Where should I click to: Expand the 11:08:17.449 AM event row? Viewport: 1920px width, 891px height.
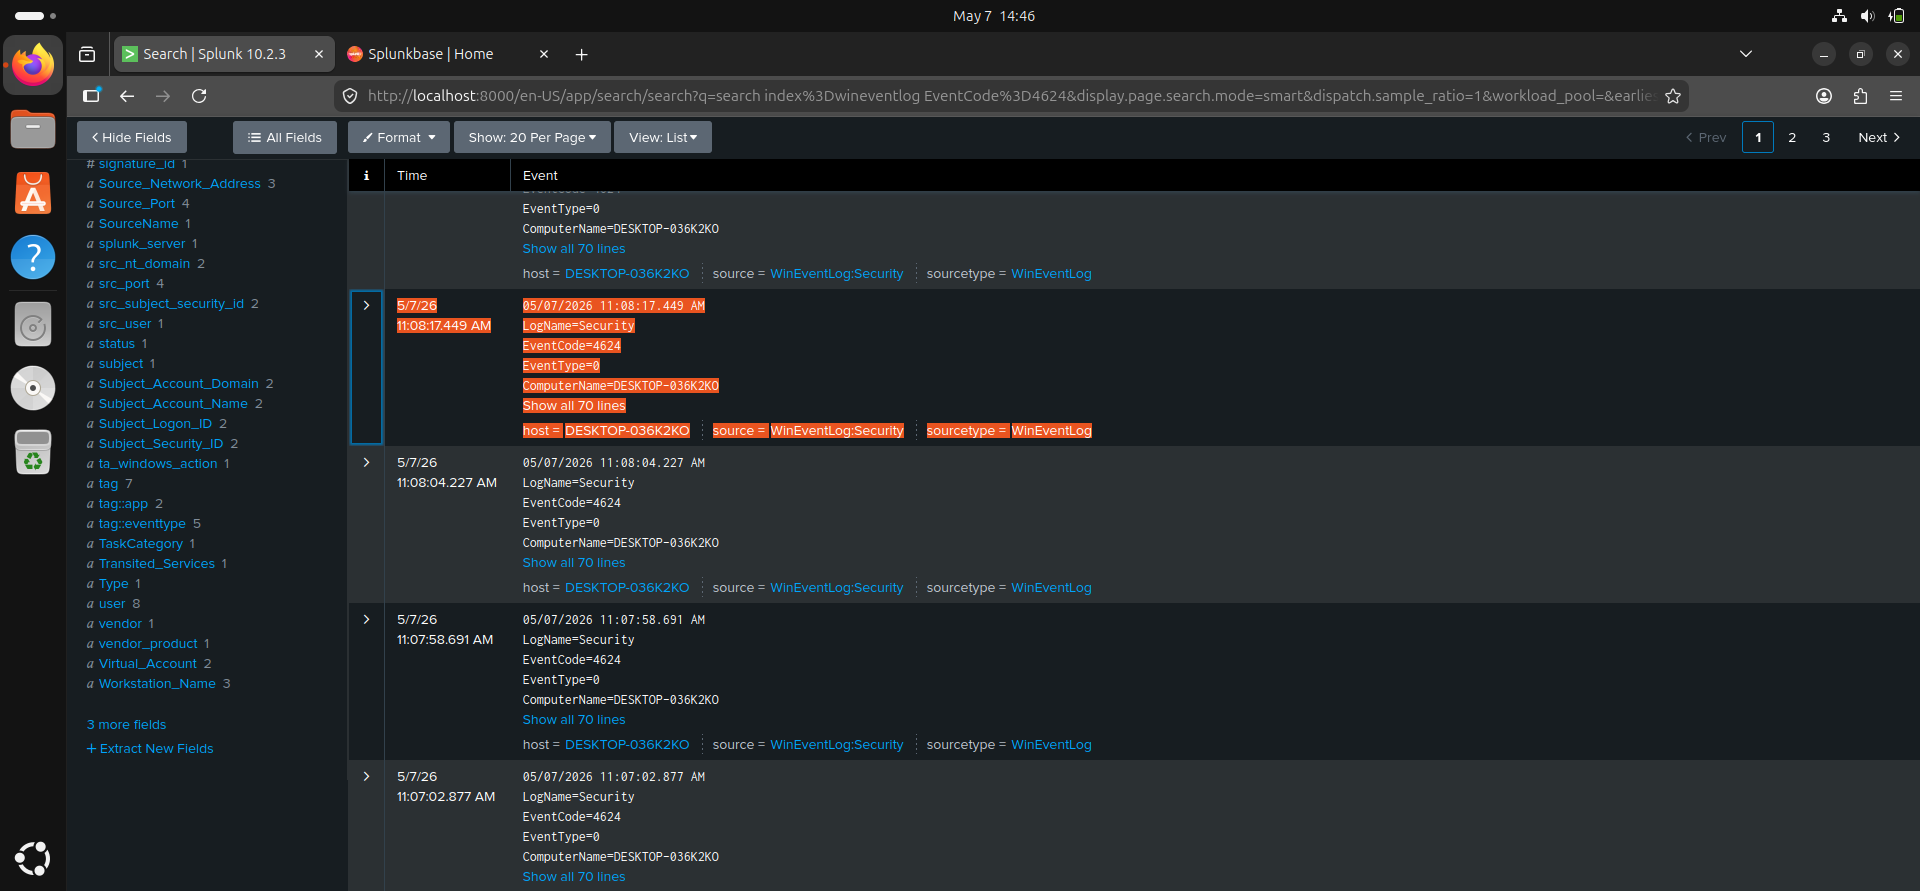pyautogui.click(x=366, y=306)
